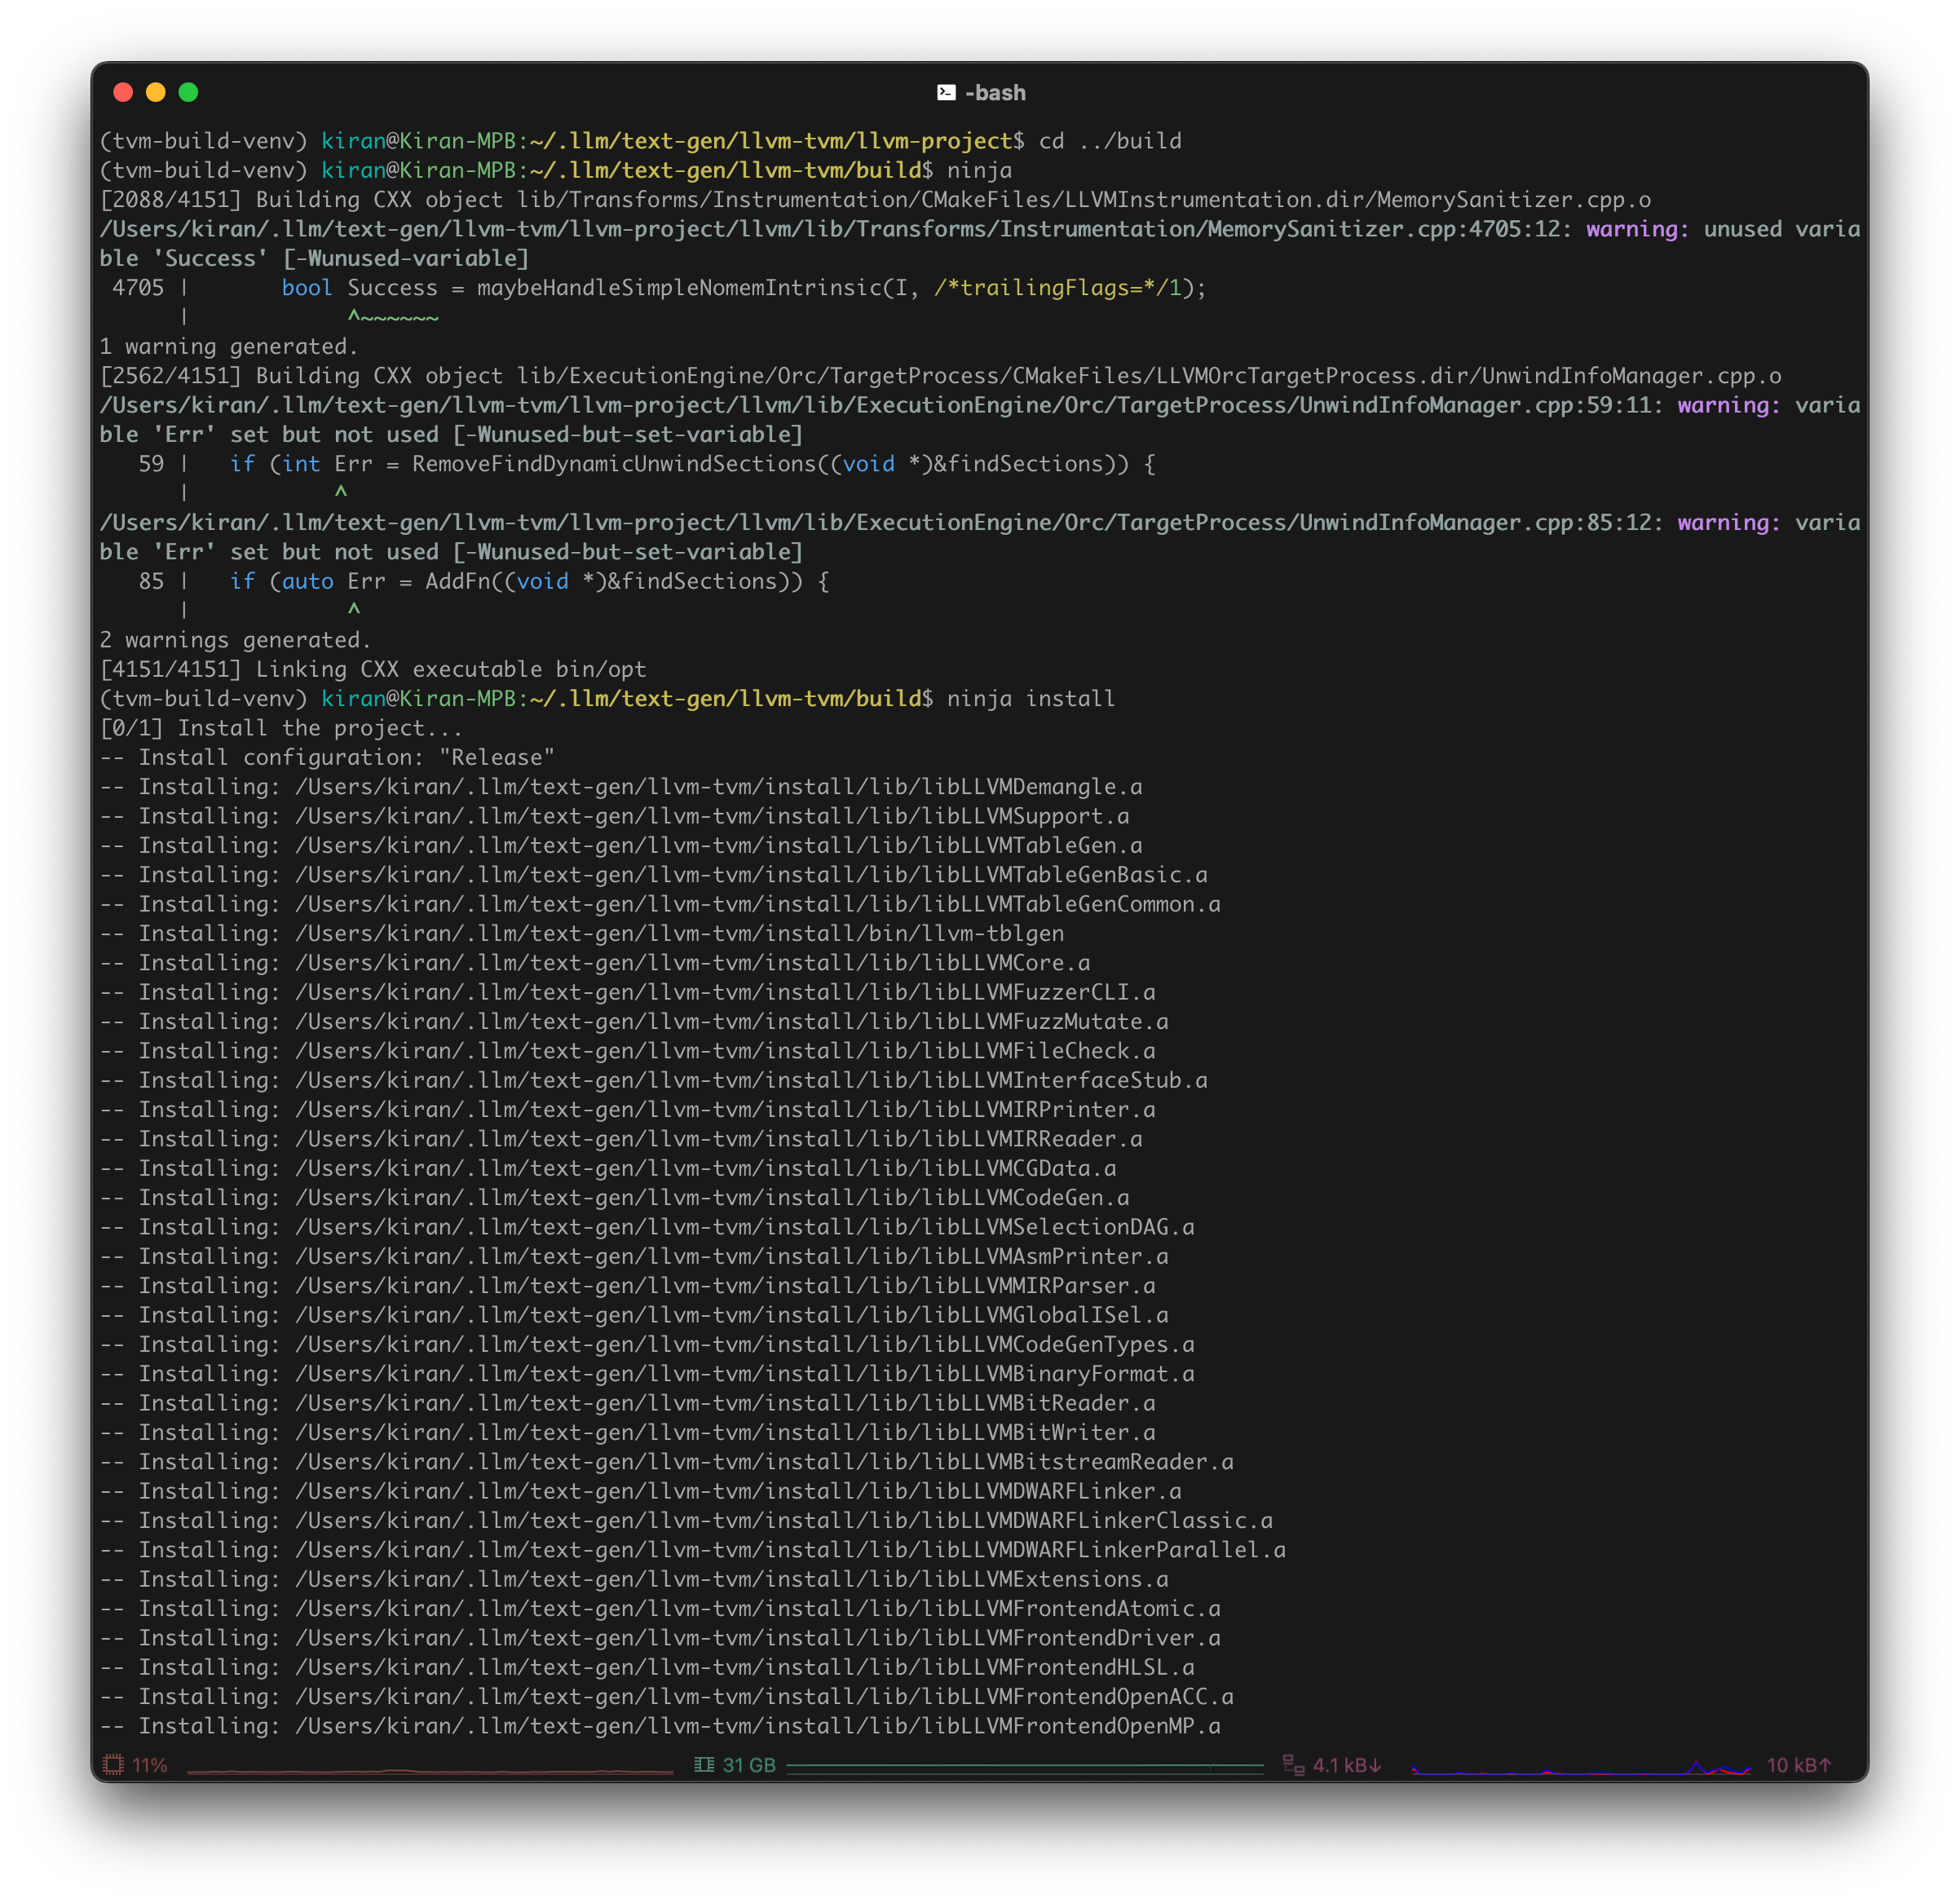1960x1903 pixels.
Task: Click the red close window button
Action: point(123,92)
